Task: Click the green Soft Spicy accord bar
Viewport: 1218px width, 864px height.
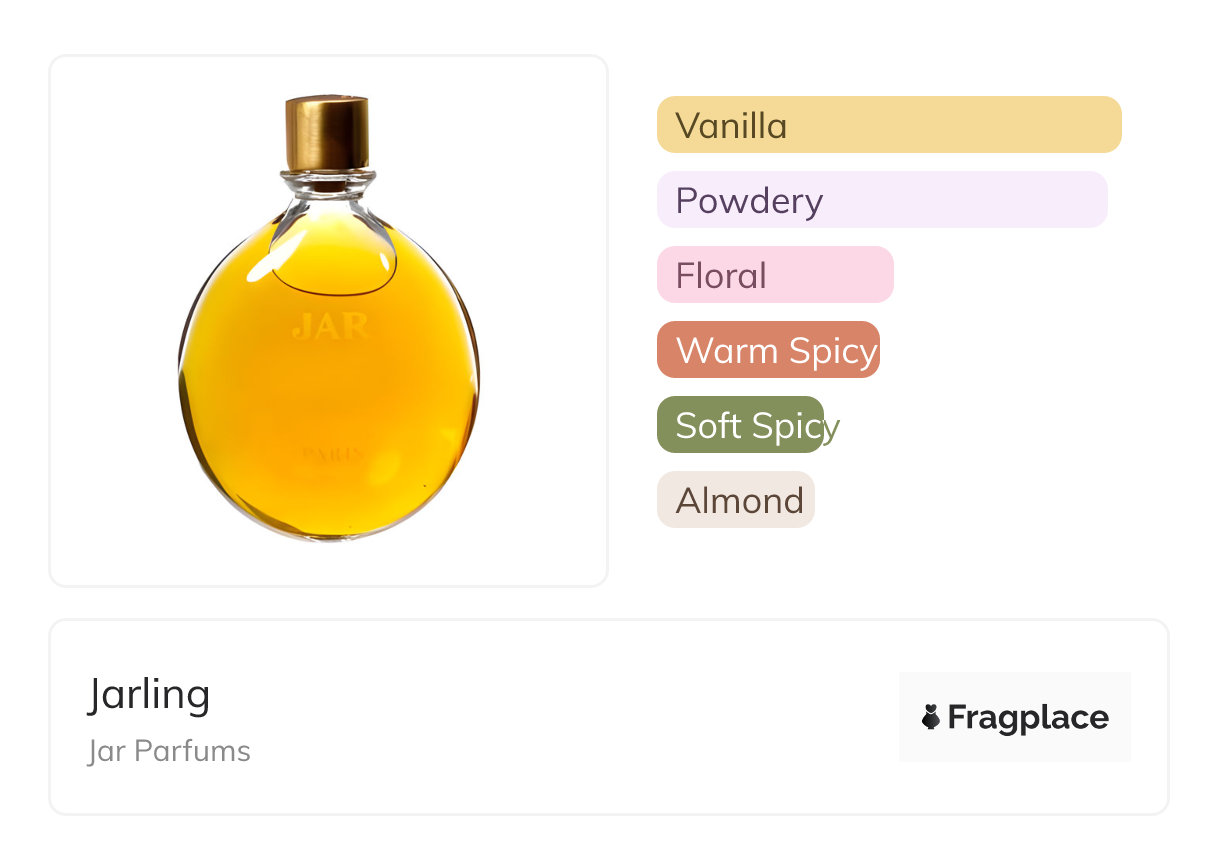Action: (740, 425)
